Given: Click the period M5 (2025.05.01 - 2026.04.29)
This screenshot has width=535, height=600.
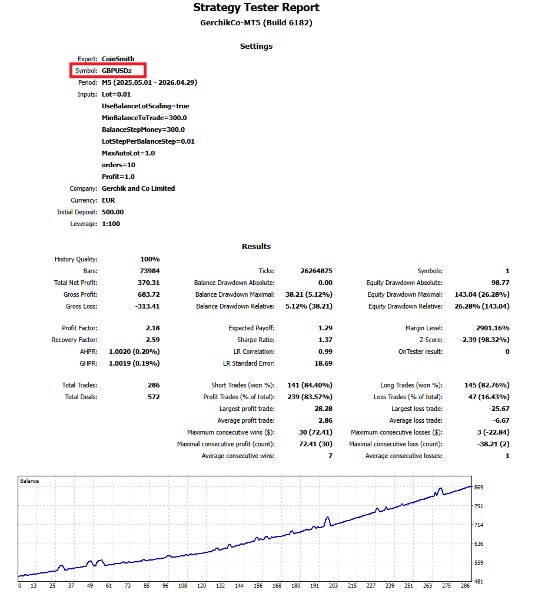Looking at the screenshot, I should 149,83.
